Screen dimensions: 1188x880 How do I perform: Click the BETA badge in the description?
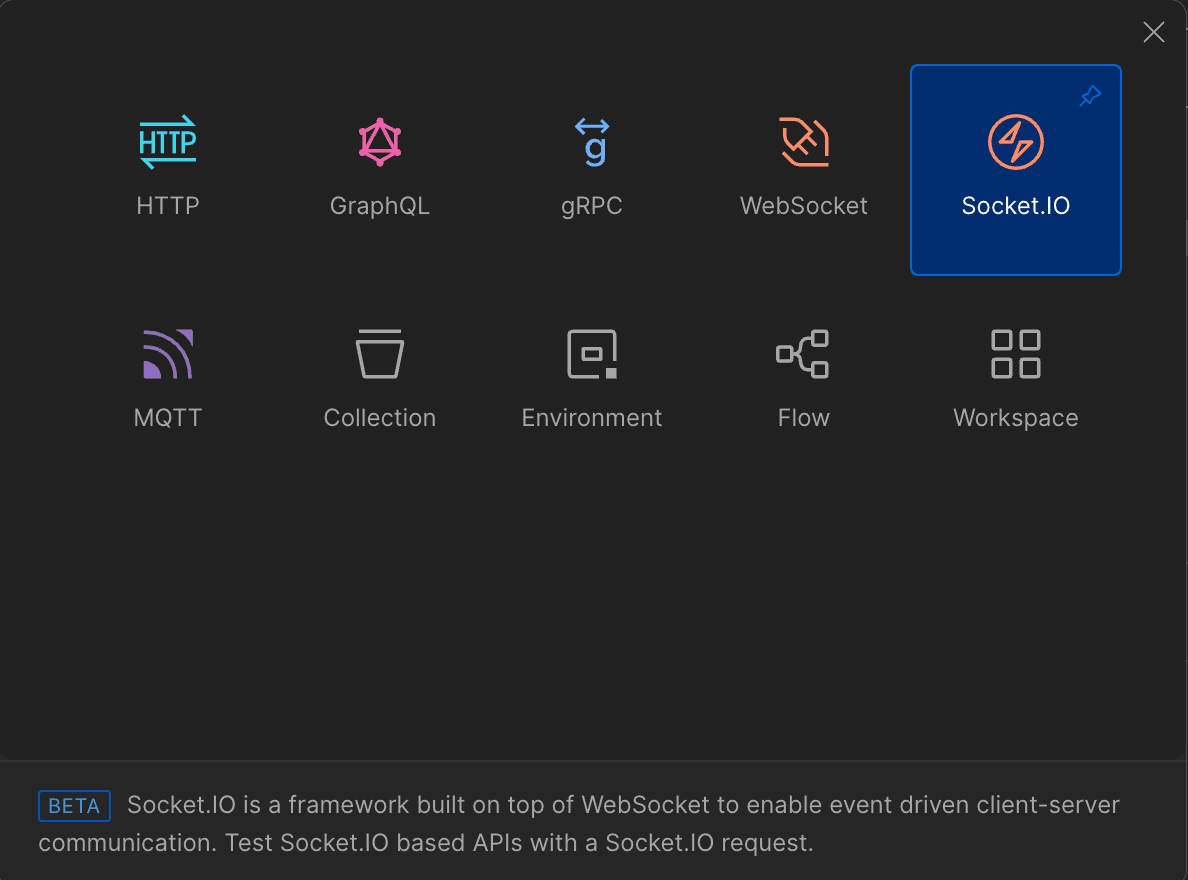click(74, 806)
